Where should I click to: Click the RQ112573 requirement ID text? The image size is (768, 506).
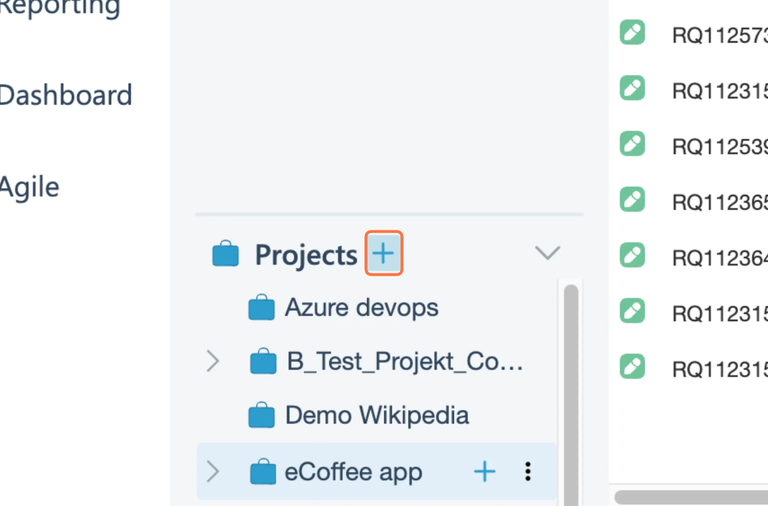coord(719,36)
